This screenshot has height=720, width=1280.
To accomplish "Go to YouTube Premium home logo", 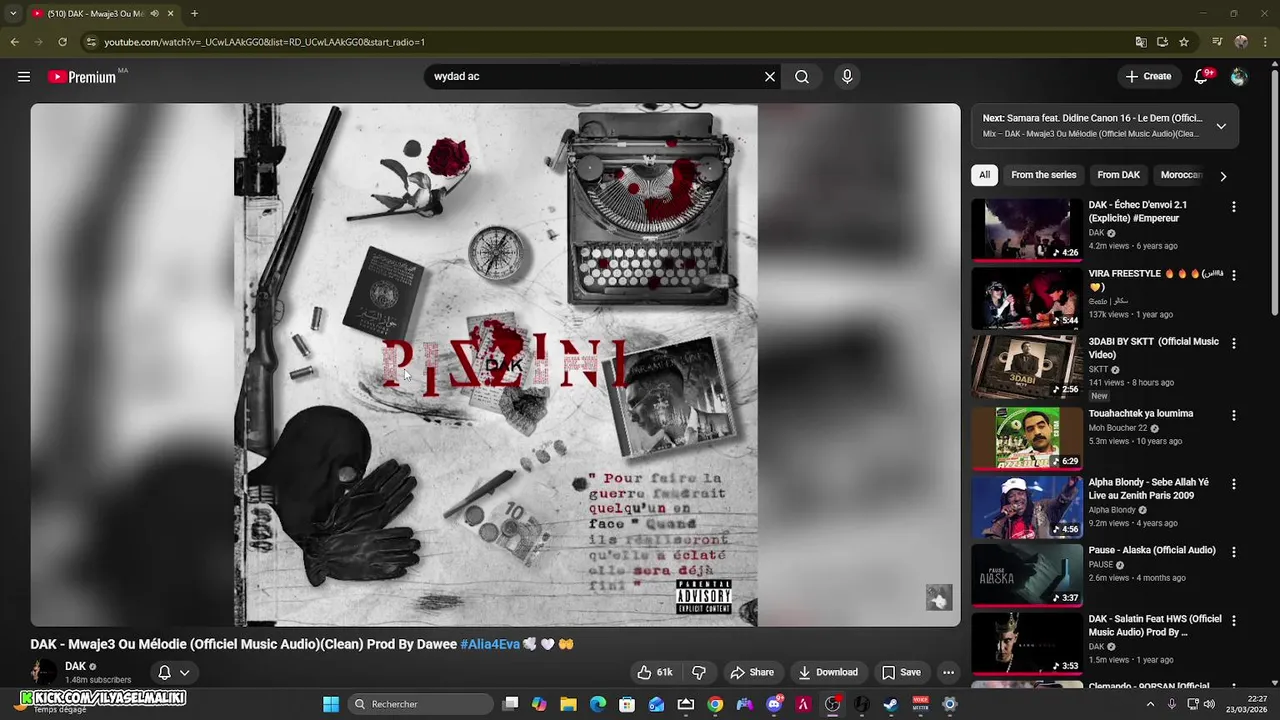I will point(82,77).
